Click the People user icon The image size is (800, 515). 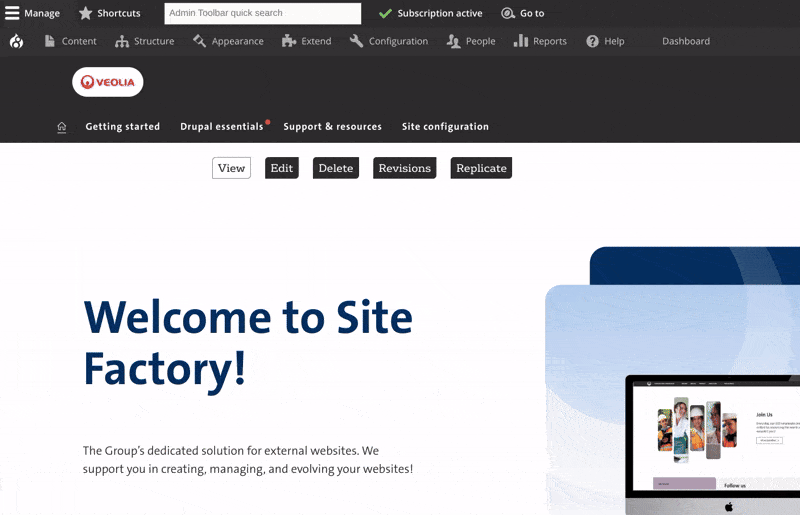click(x=453, y=41)
